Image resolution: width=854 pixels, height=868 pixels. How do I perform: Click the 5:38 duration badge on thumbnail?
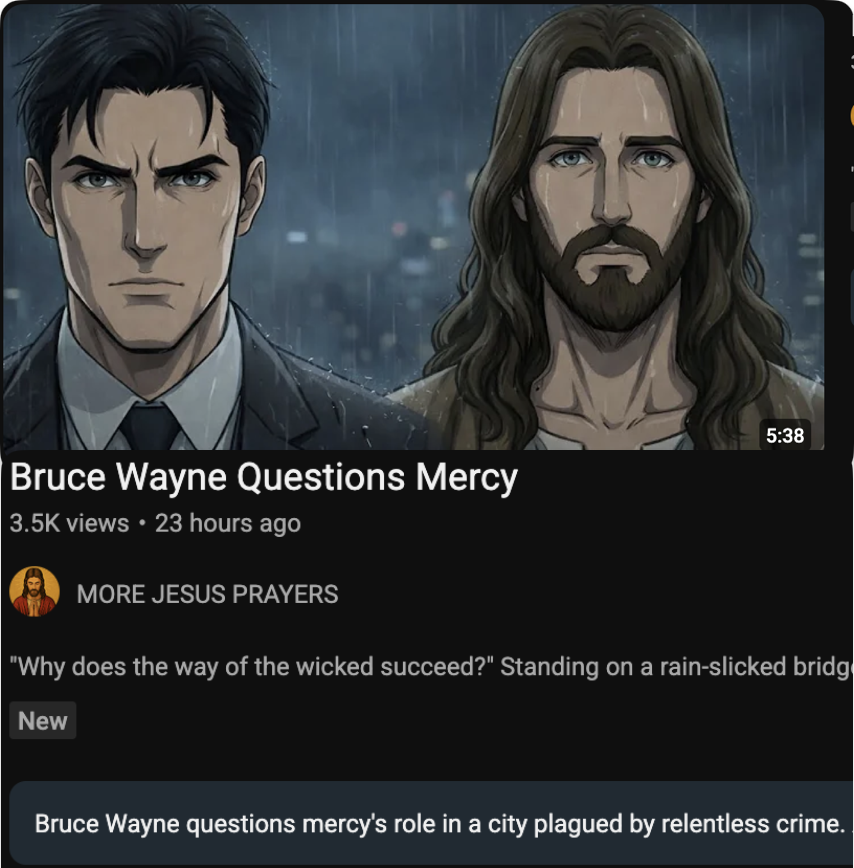click(785, 436)
